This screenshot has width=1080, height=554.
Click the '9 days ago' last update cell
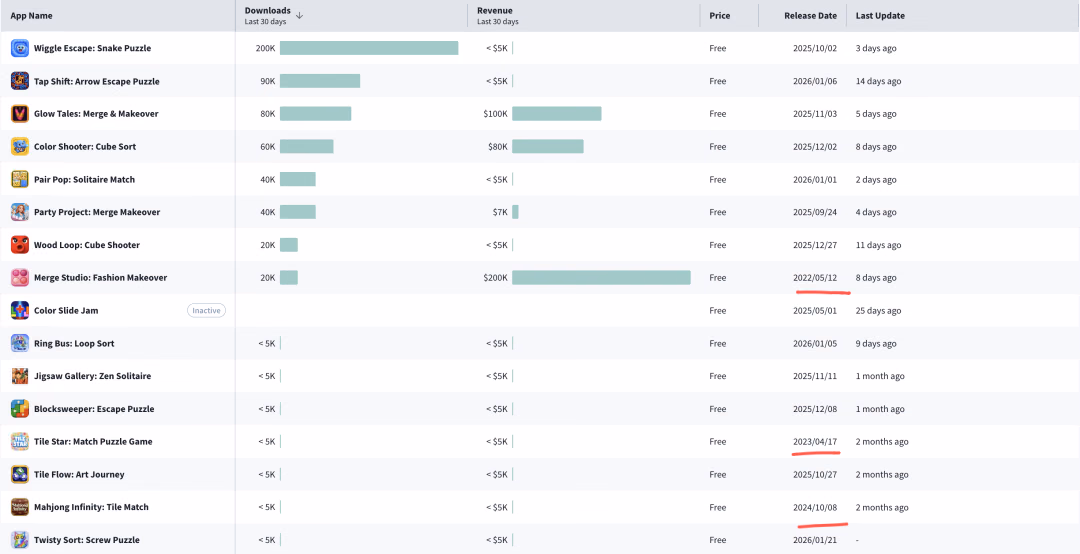tap(876, 343)
